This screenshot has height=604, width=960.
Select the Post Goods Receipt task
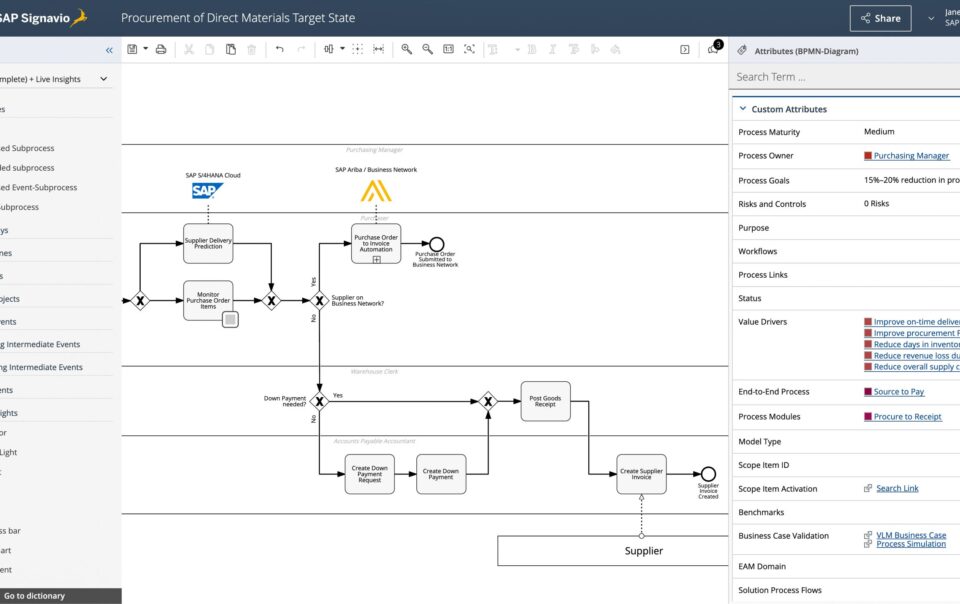(546, 401)
